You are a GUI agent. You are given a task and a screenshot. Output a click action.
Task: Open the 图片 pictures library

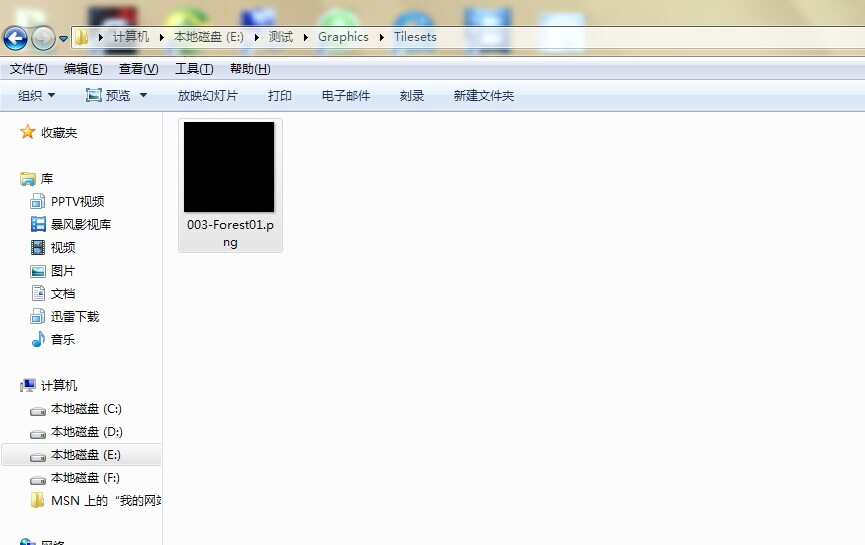[63, 271]
